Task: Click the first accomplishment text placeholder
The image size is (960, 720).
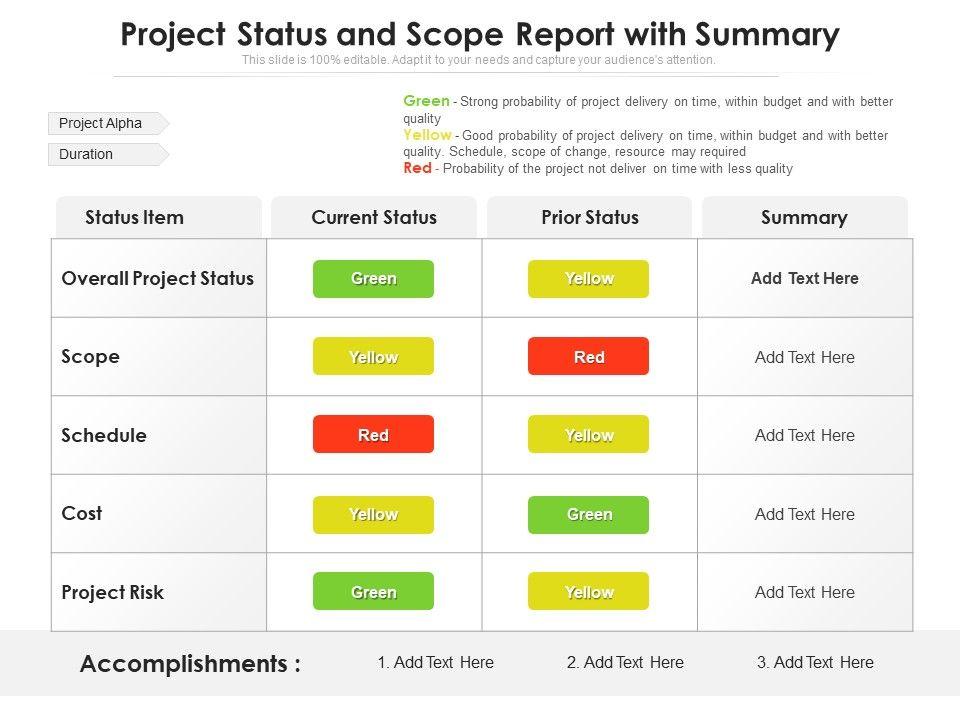Action: tap(436, 662)
